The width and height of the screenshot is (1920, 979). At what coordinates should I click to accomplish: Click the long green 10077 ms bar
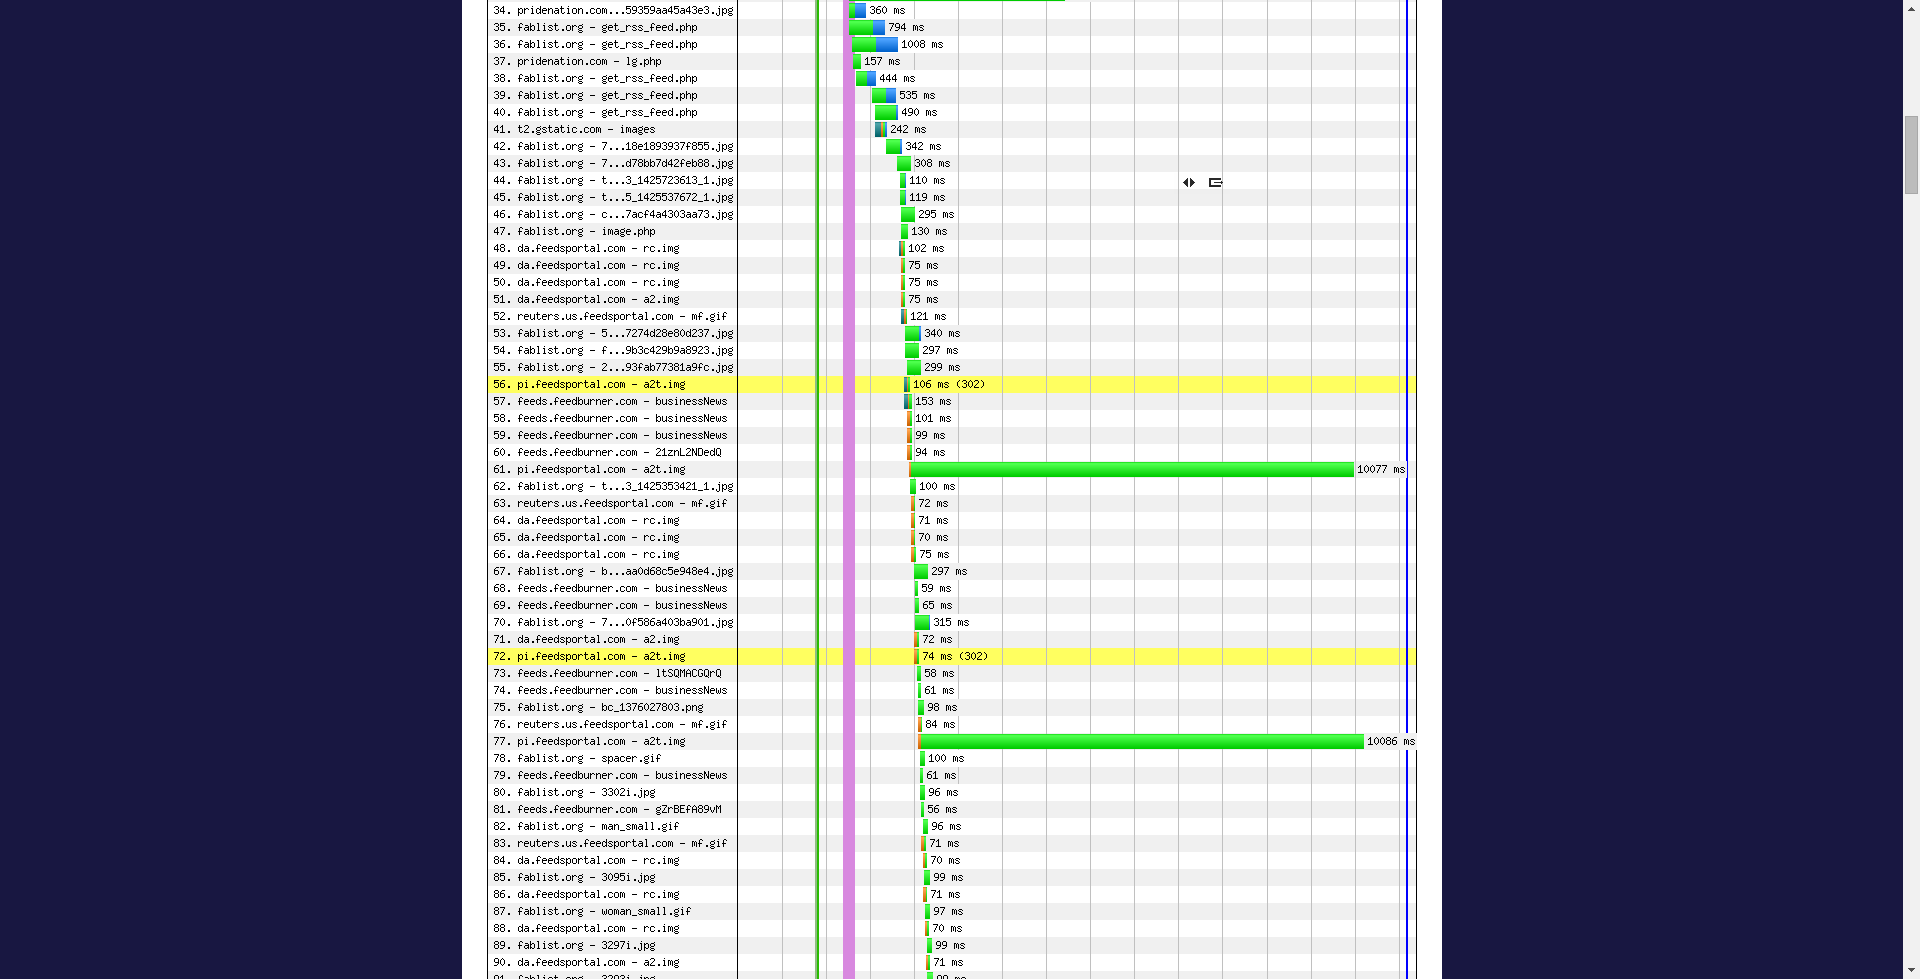click(1131, 470)
